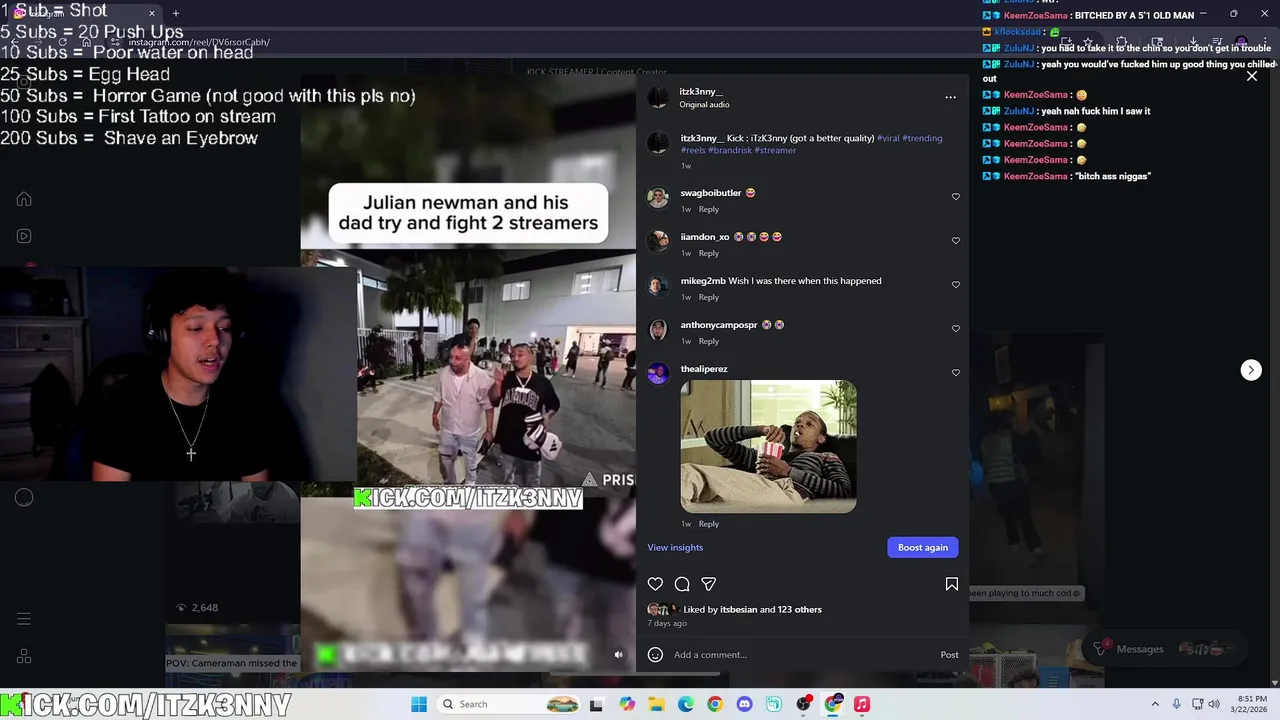The image size is (1280, 720).
Task: Close the Instagram browser tab
Action: (152, 13)
